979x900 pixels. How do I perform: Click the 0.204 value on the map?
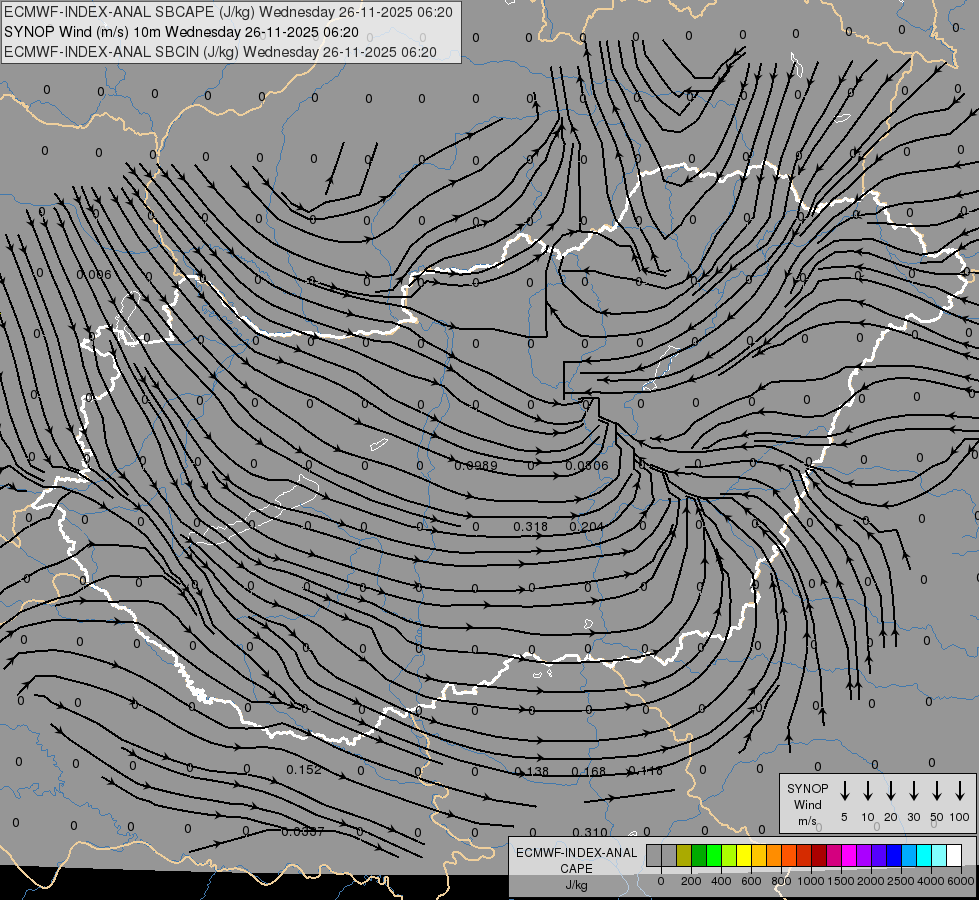(586, 527)
